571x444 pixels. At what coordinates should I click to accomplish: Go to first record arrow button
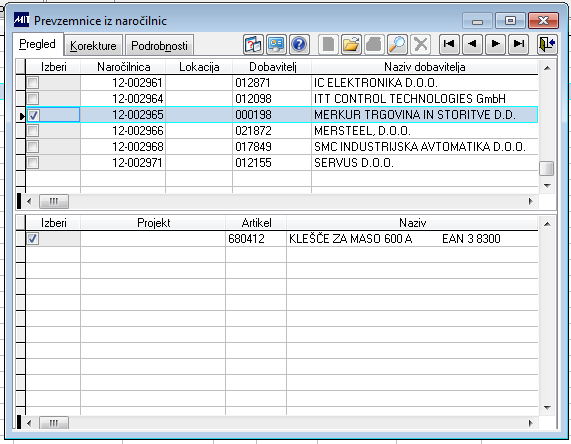(449, 44)
